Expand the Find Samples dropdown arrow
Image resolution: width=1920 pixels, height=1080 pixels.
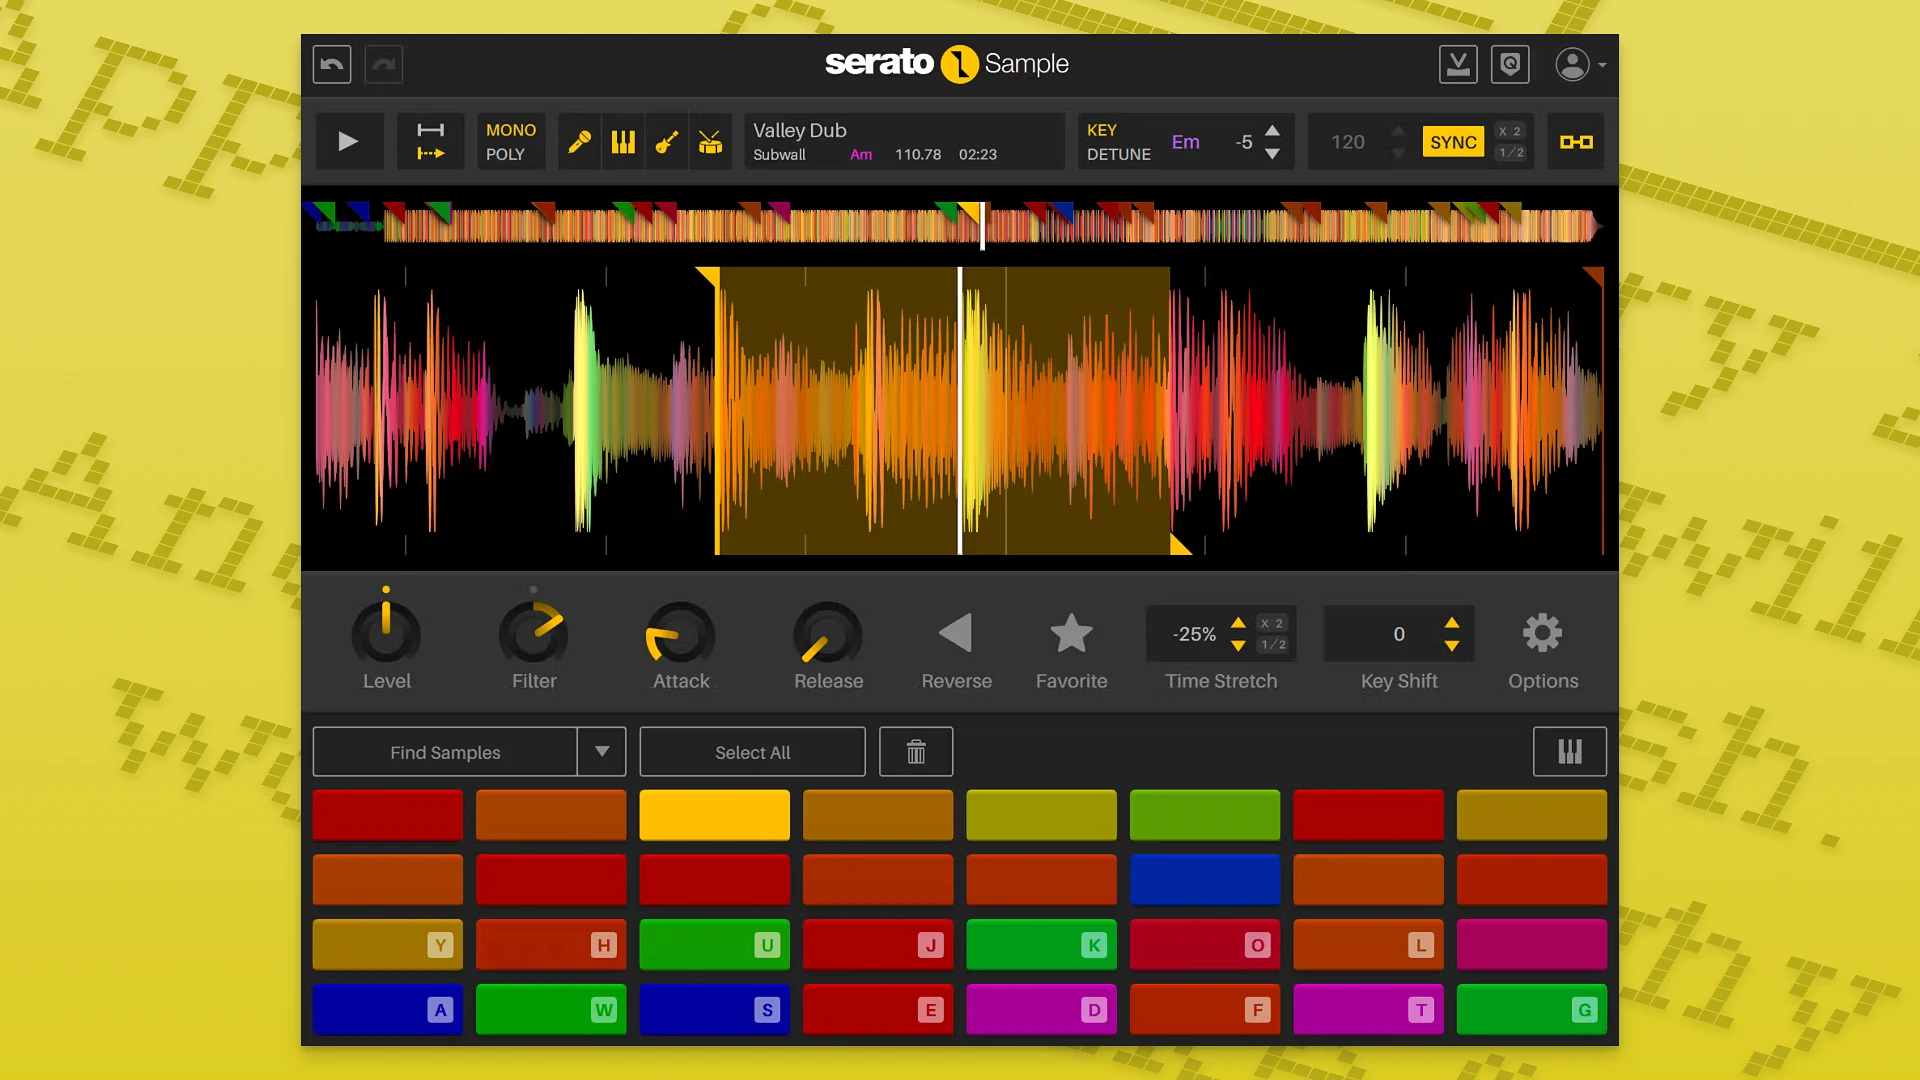pyautogui.click(x=602, y=751)
